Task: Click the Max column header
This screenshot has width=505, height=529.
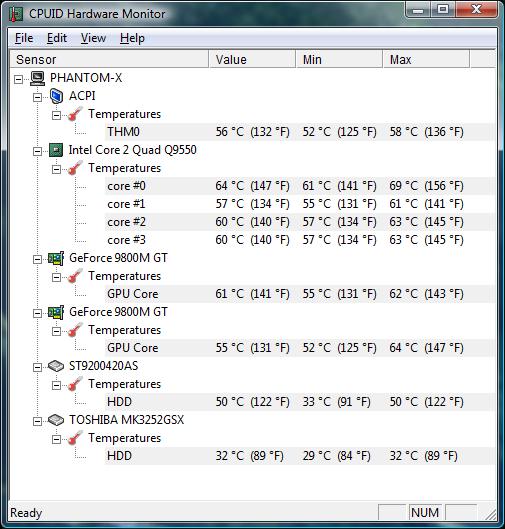Action: point(426,59)
